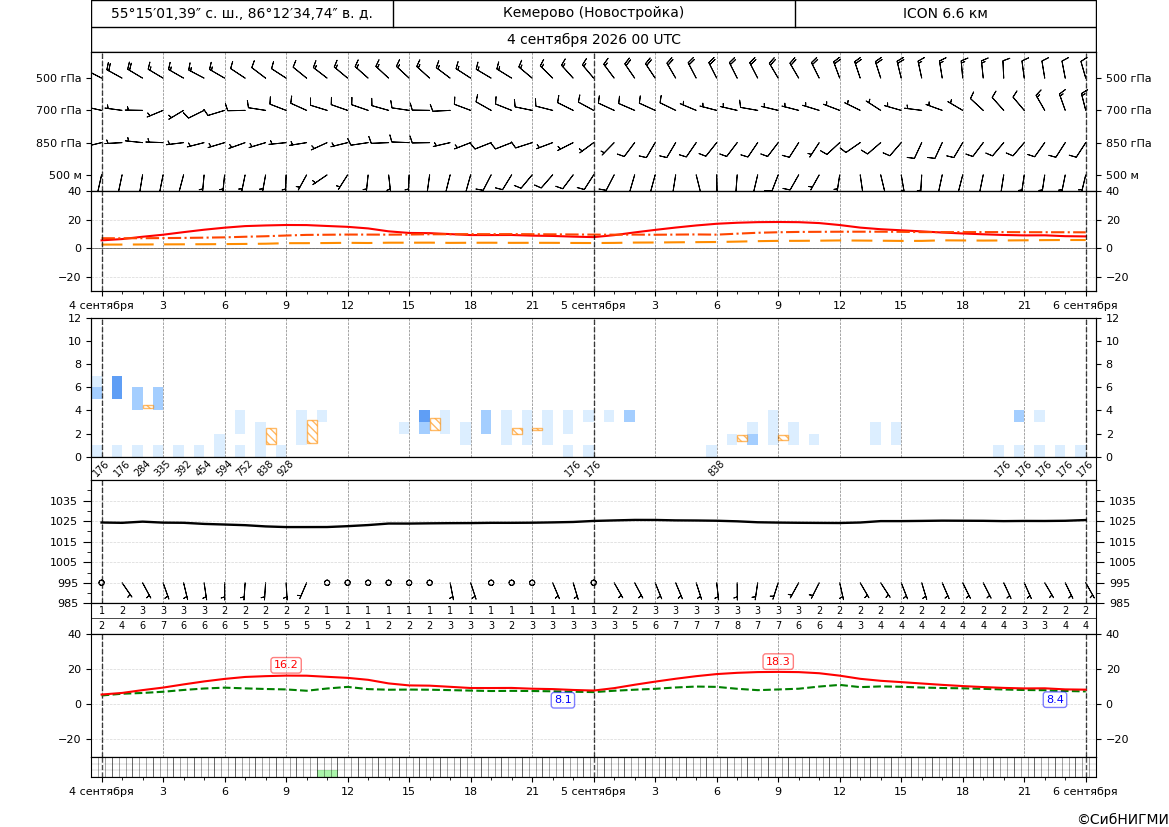This screenshot has height=827, width=1169.
Task: Click the 850 гПа label on the right axis
Action: [1129, 143]
